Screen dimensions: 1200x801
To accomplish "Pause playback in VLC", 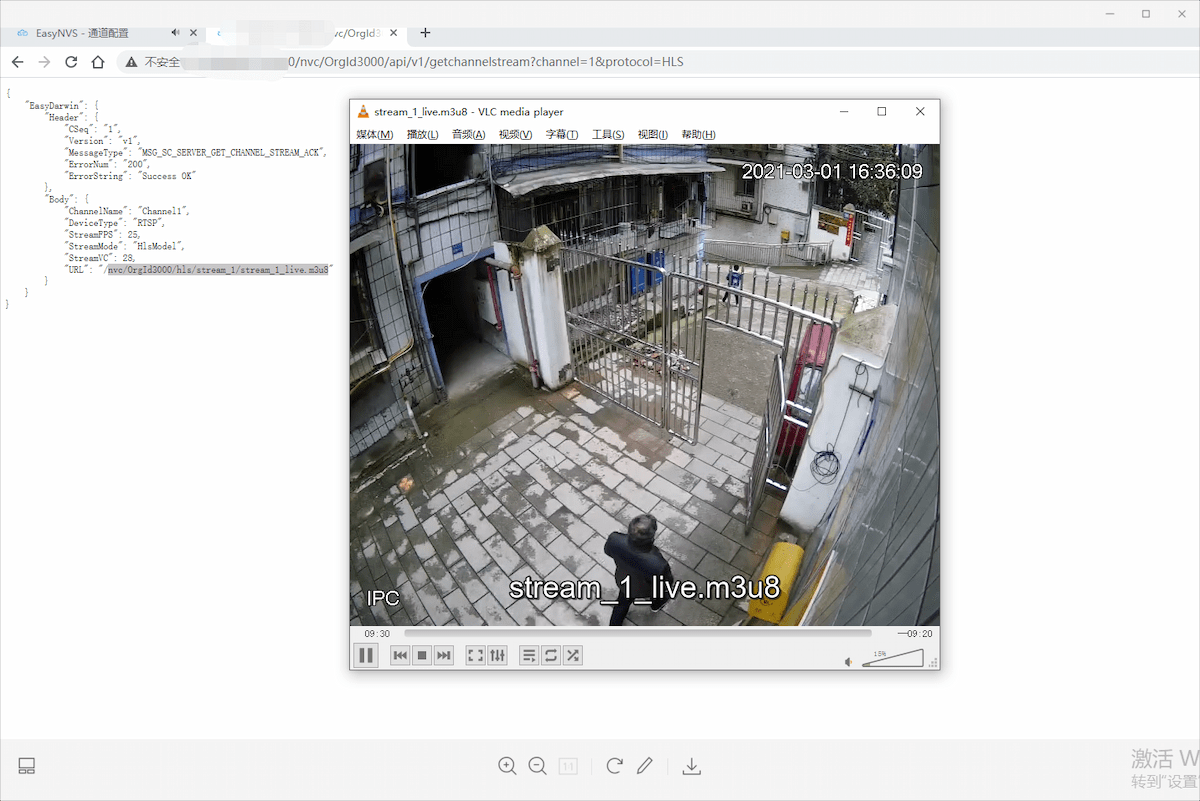I will tap(366, 656).
